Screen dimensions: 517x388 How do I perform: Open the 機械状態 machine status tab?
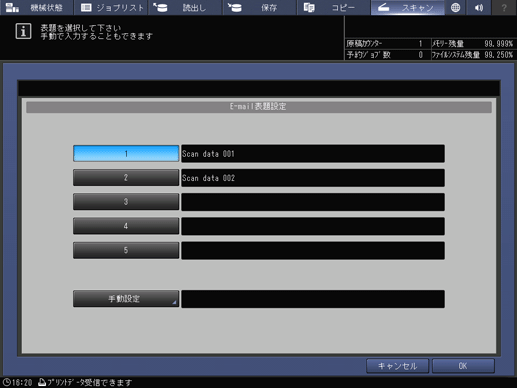point(36,7)
